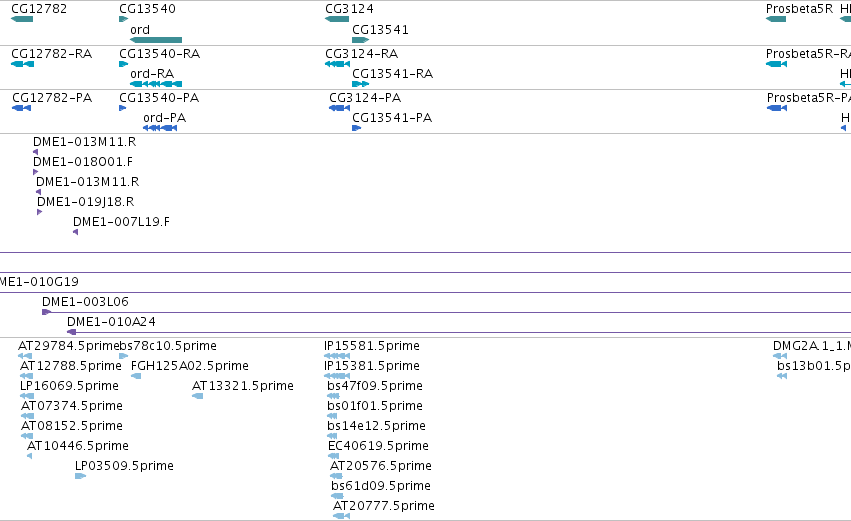Click the IP15581.5prime EST label
The image size is (851, 521).
pos(372,346)
